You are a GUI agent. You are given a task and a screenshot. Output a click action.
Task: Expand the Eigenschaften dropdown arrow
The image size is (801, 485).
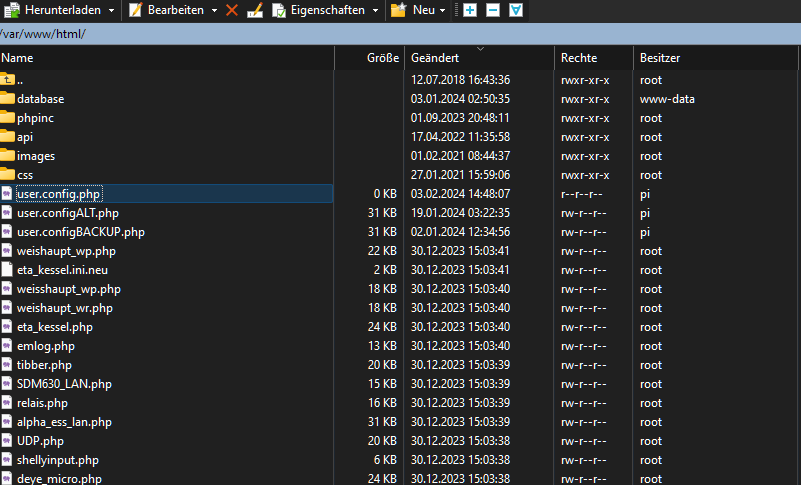(374, 10)
